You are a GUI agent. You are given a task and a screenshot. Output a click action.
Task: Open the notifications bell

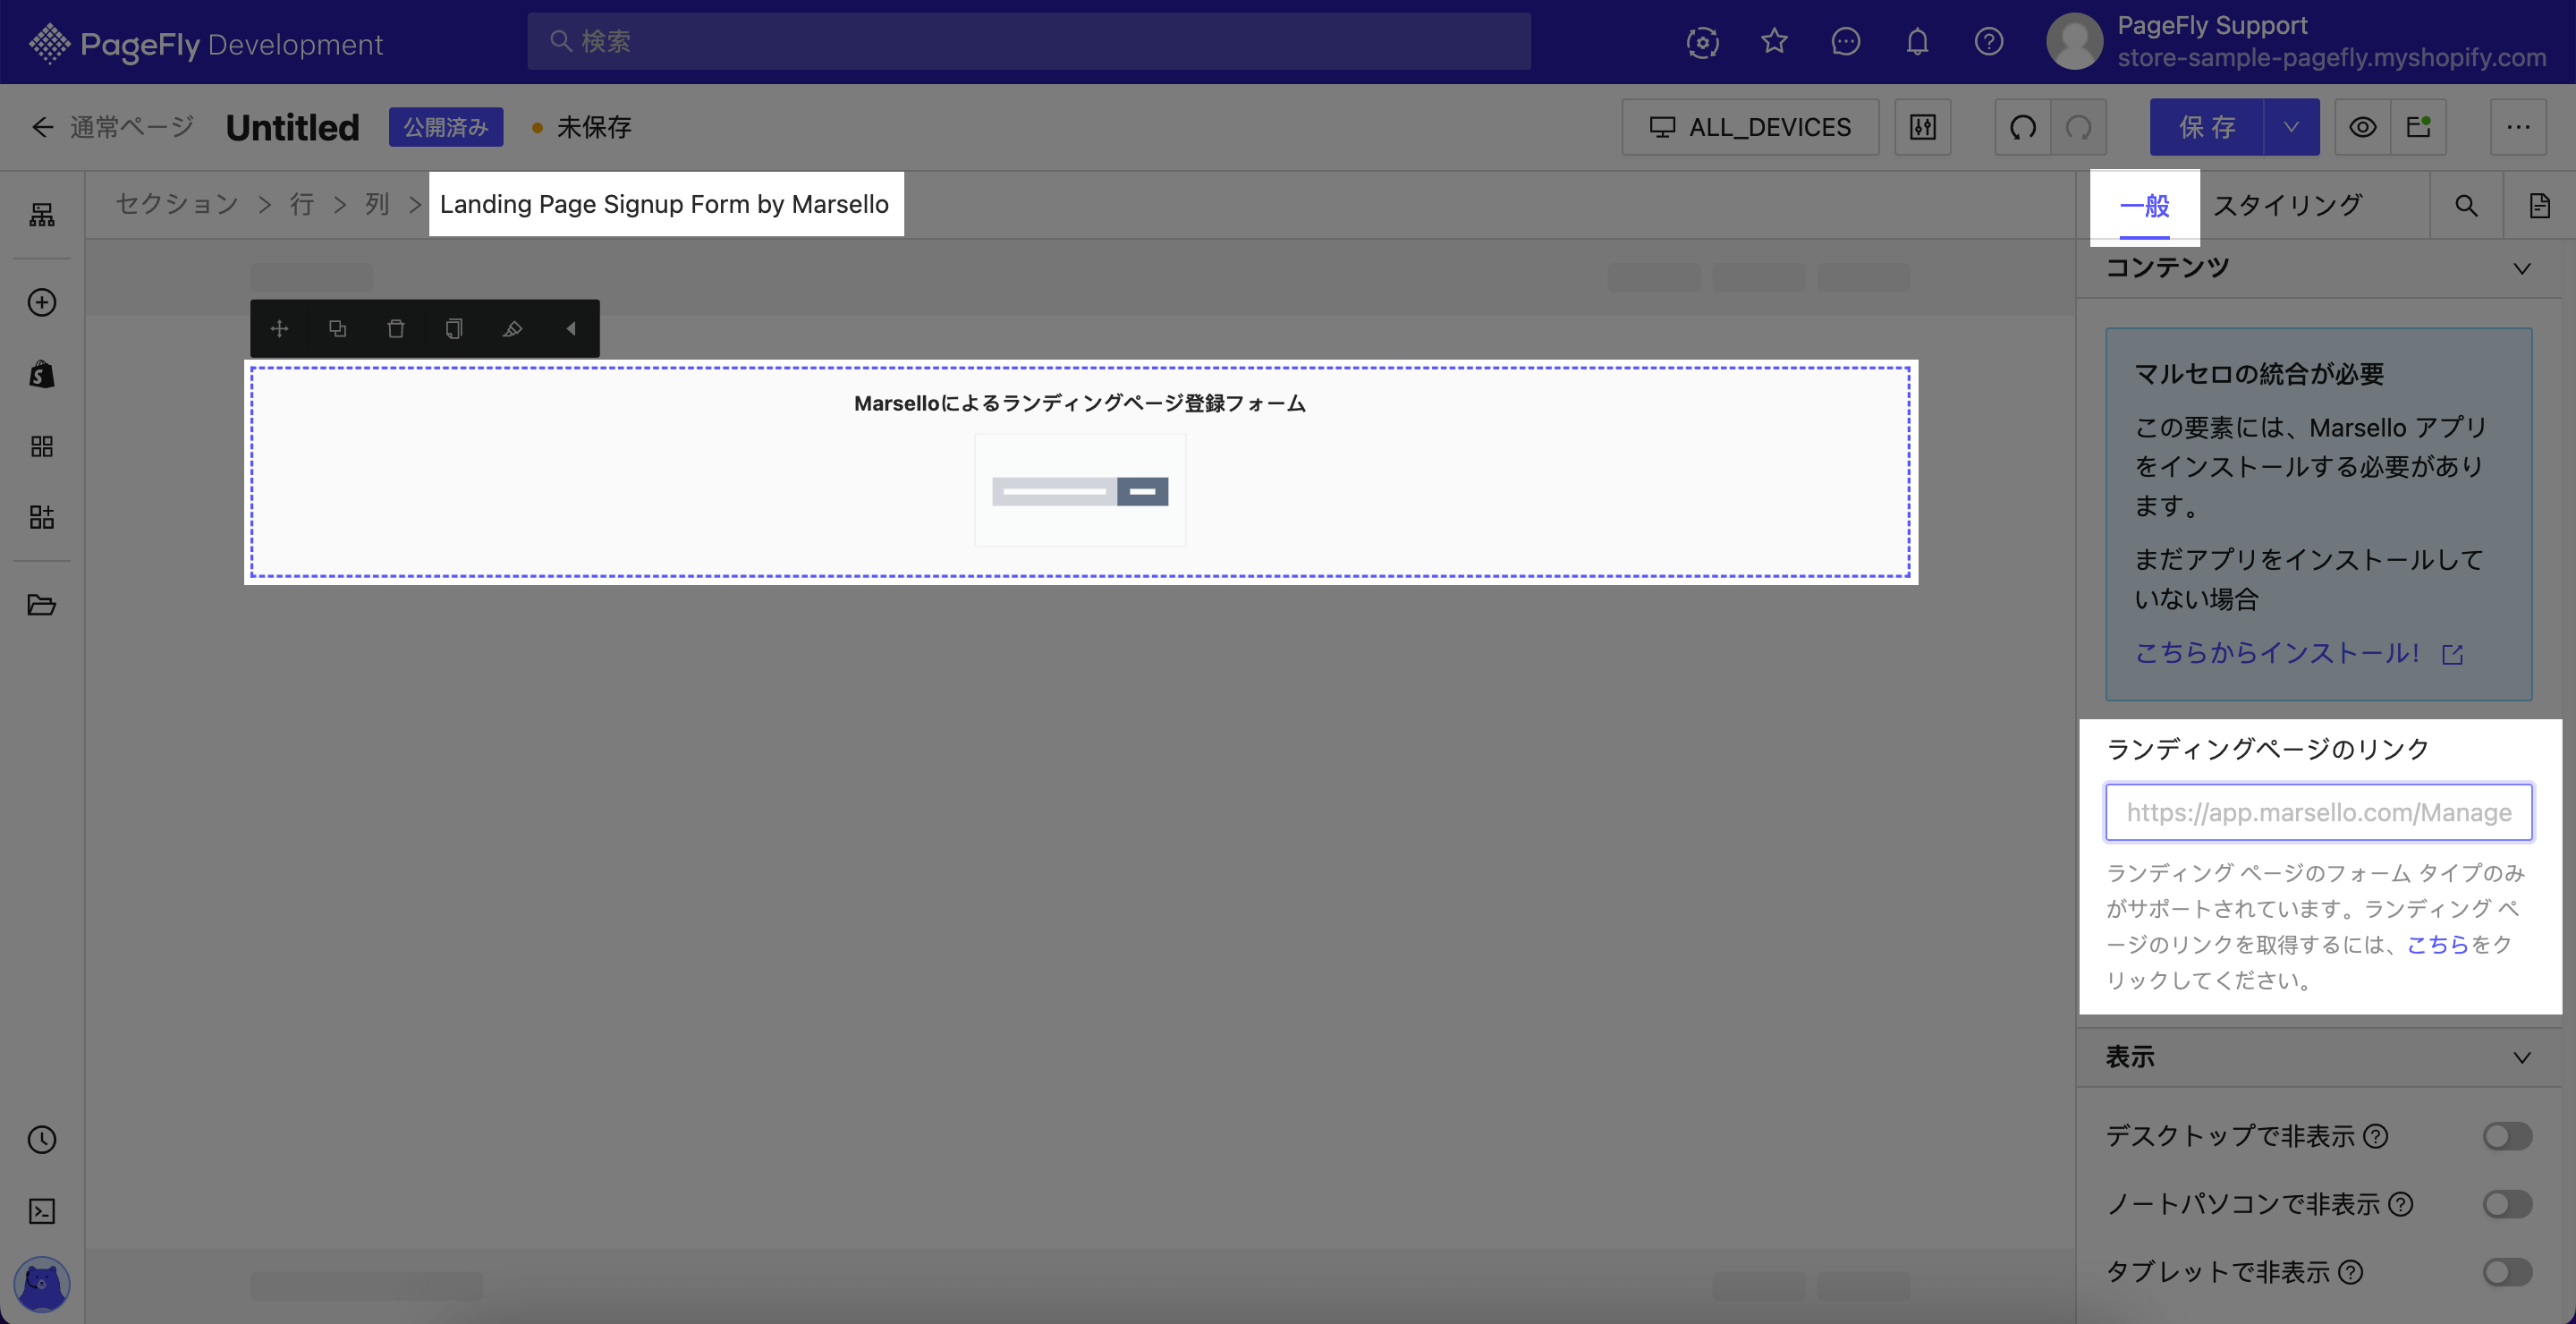point(1917,41)
